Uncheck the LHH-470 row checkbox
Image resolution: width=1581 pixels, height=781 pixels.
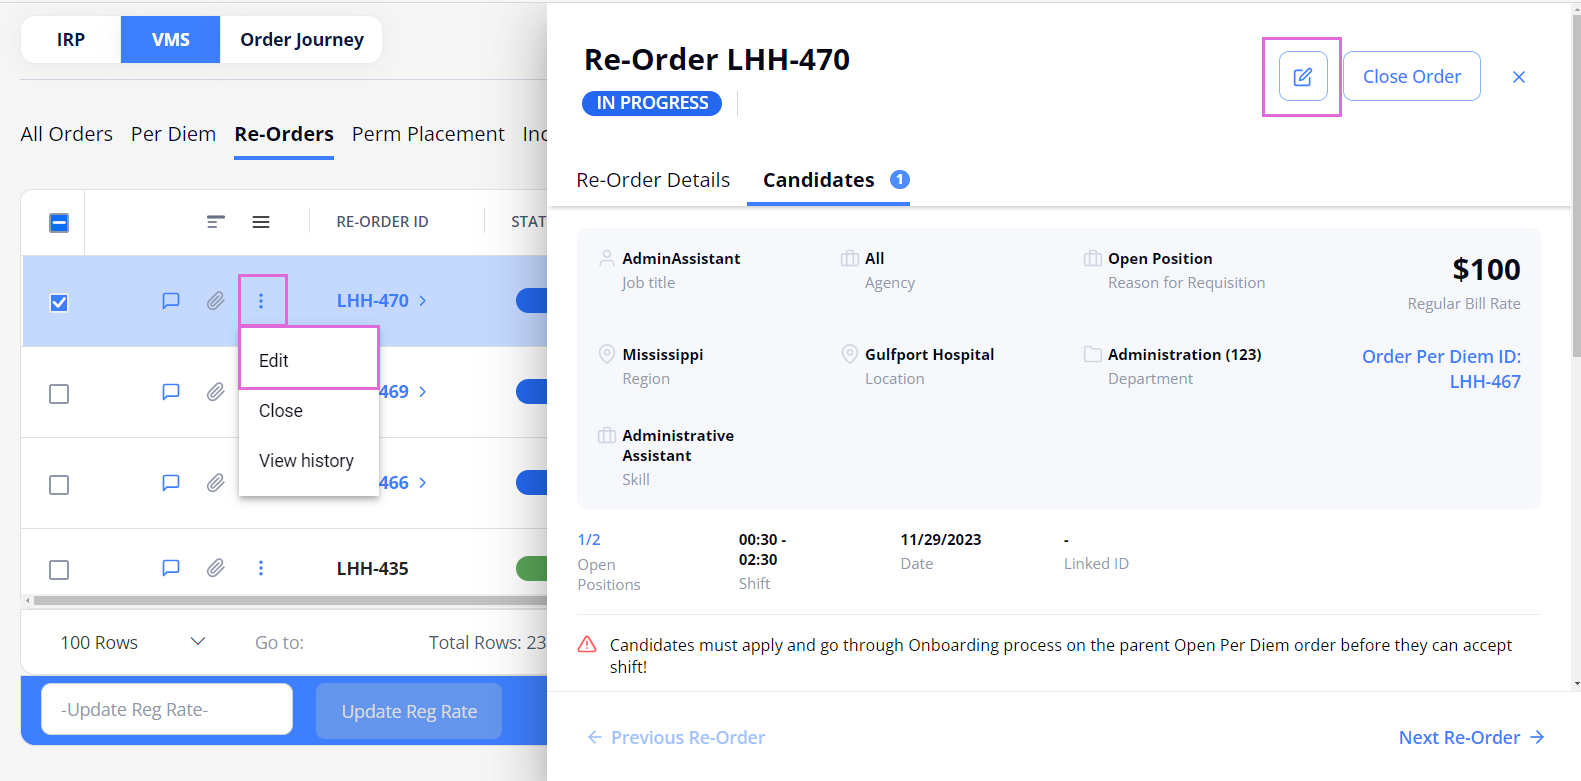59,302
